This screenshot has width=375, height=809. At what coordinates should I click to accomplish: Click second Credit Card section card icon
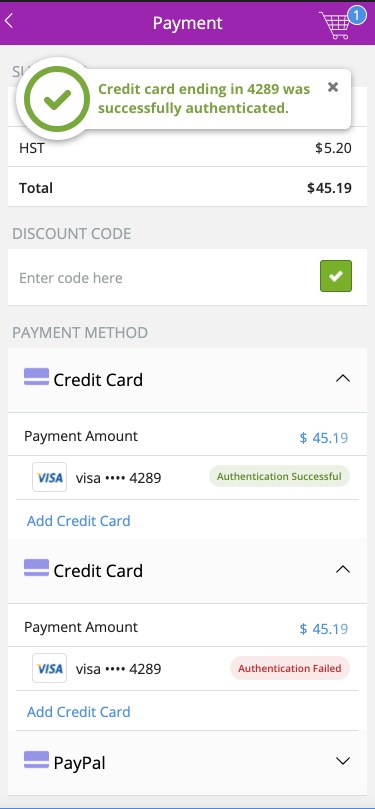pos(36,568)
